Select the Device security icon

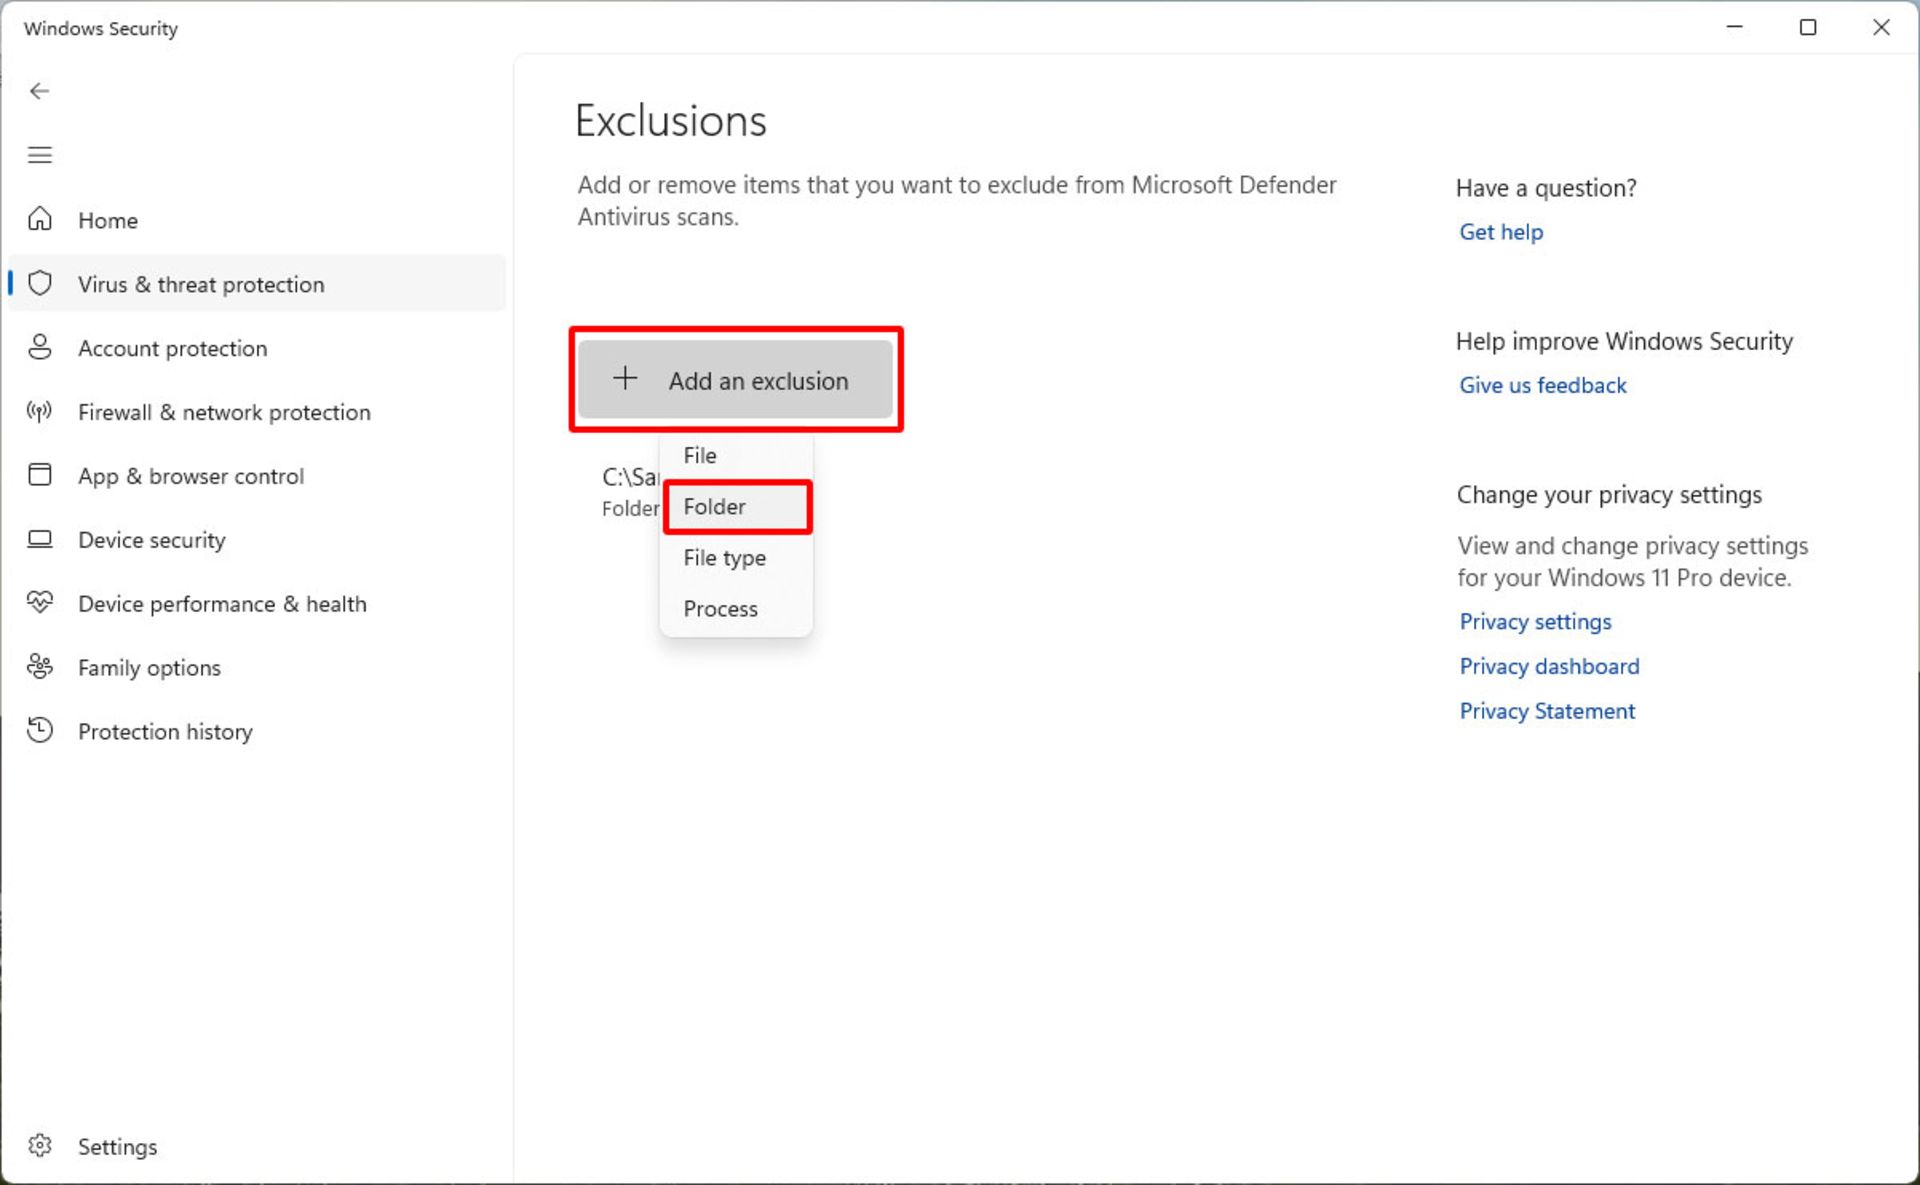41,538
